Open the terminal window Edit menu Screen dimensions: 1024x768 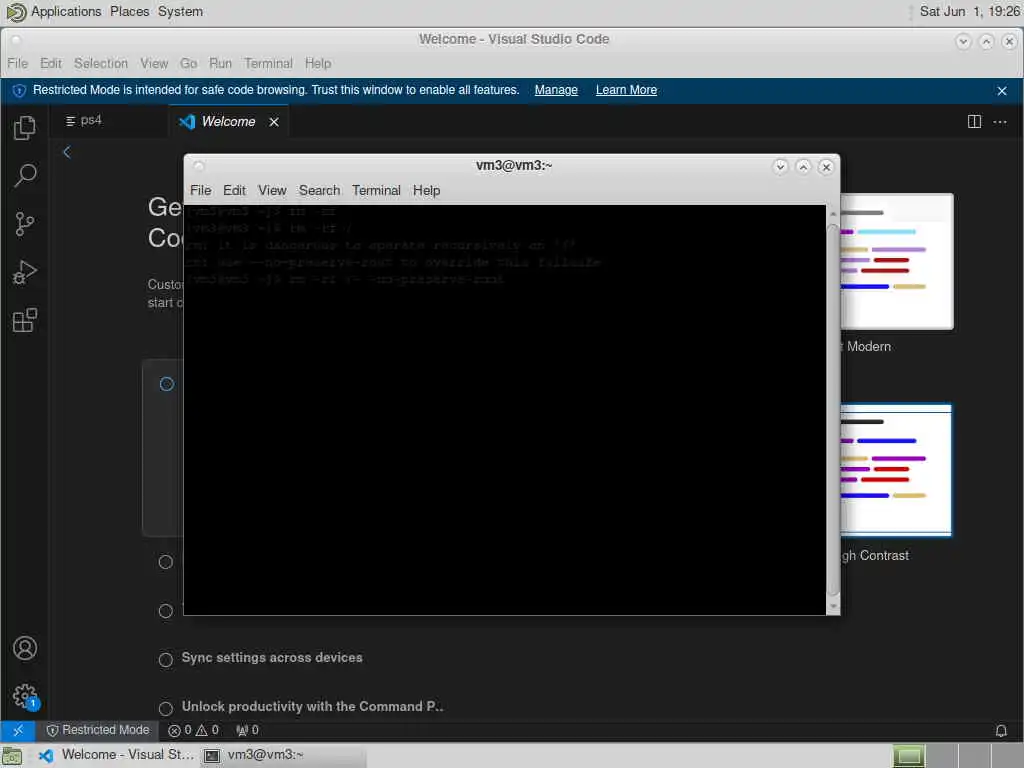[x=234, y=190]
